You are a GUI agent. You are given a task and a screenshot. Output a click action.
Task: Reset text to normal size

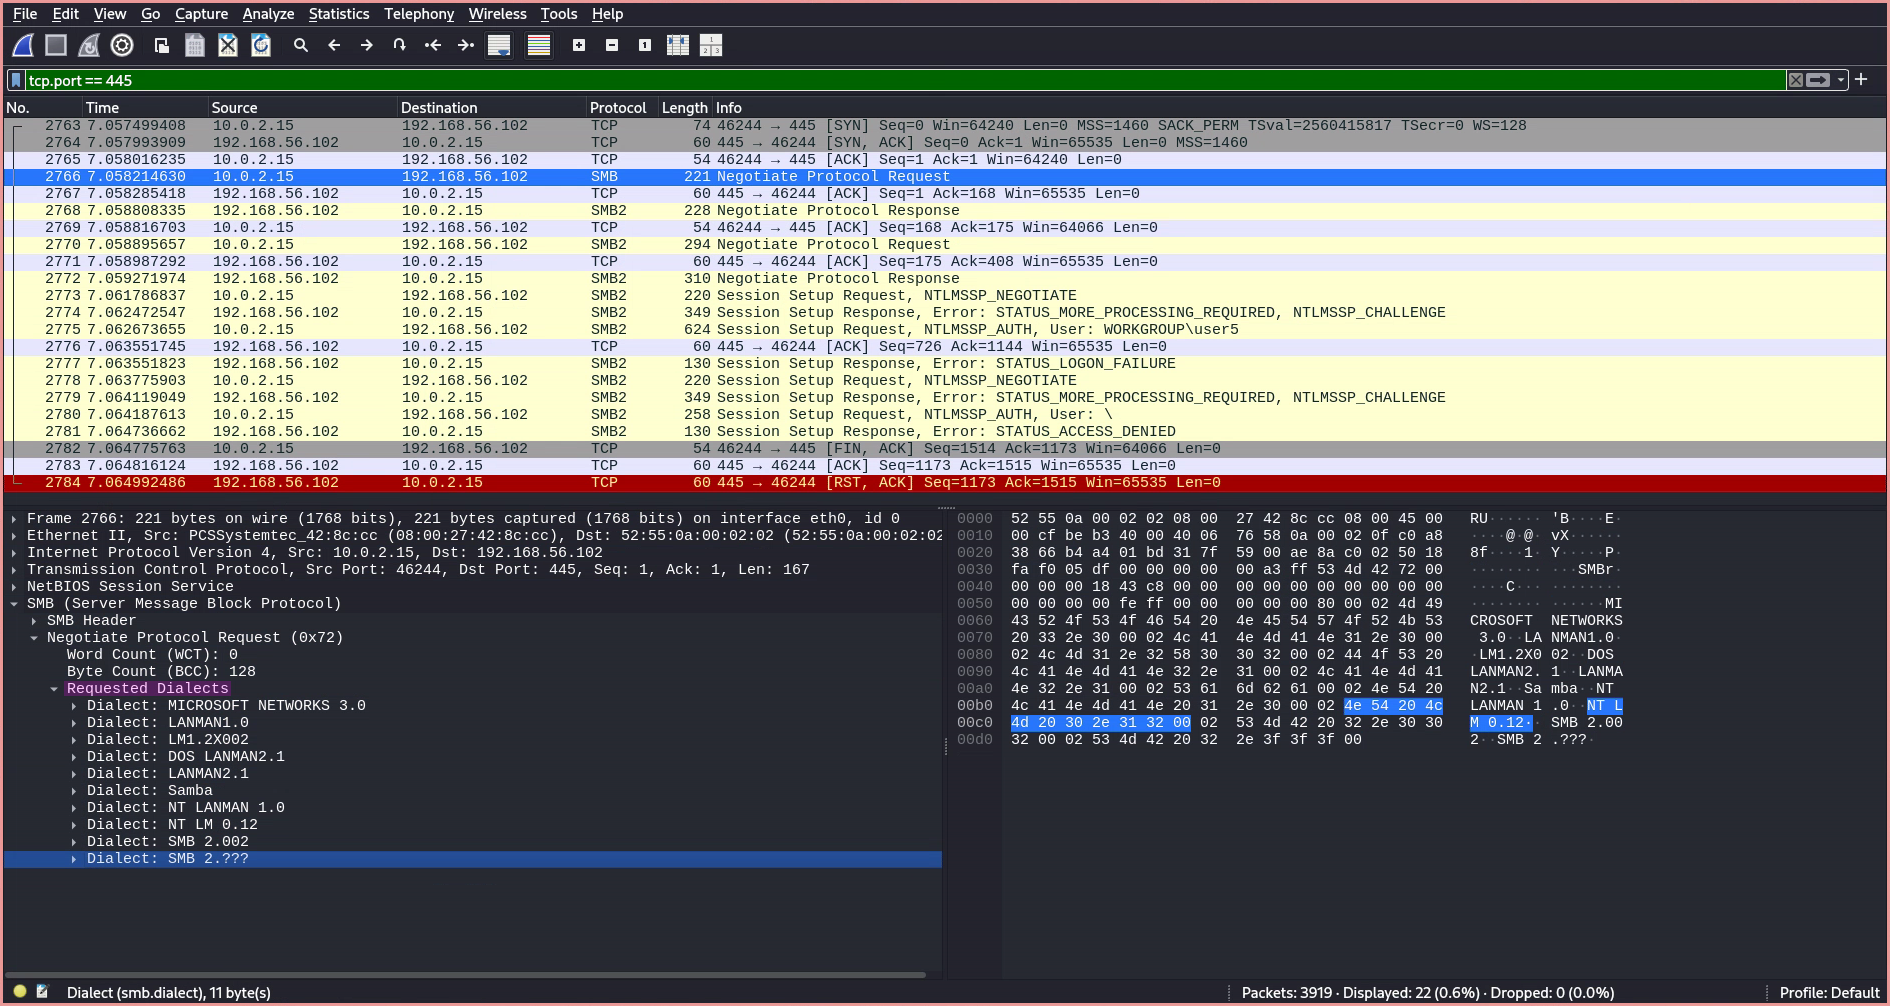point(645,45)
